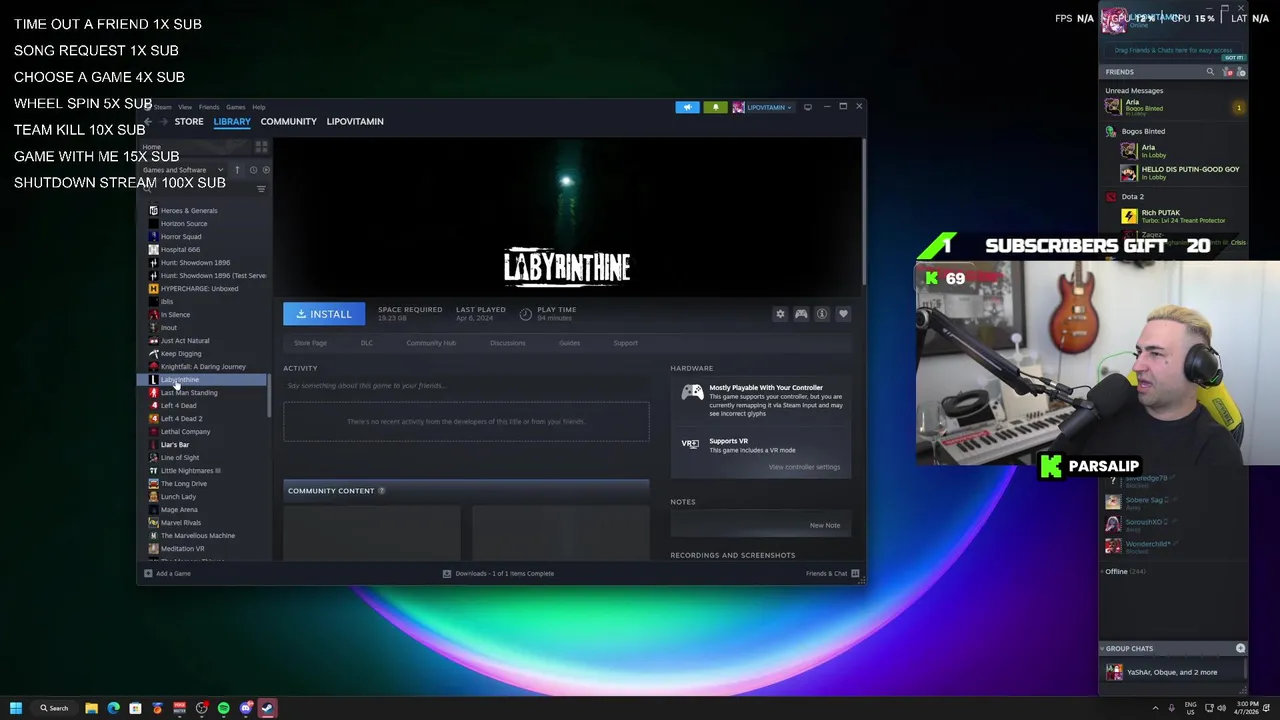Open the Store Page link for Labyrinthine
The width and height of the screenshot is (1280, 720).
(x=310, y=343)
